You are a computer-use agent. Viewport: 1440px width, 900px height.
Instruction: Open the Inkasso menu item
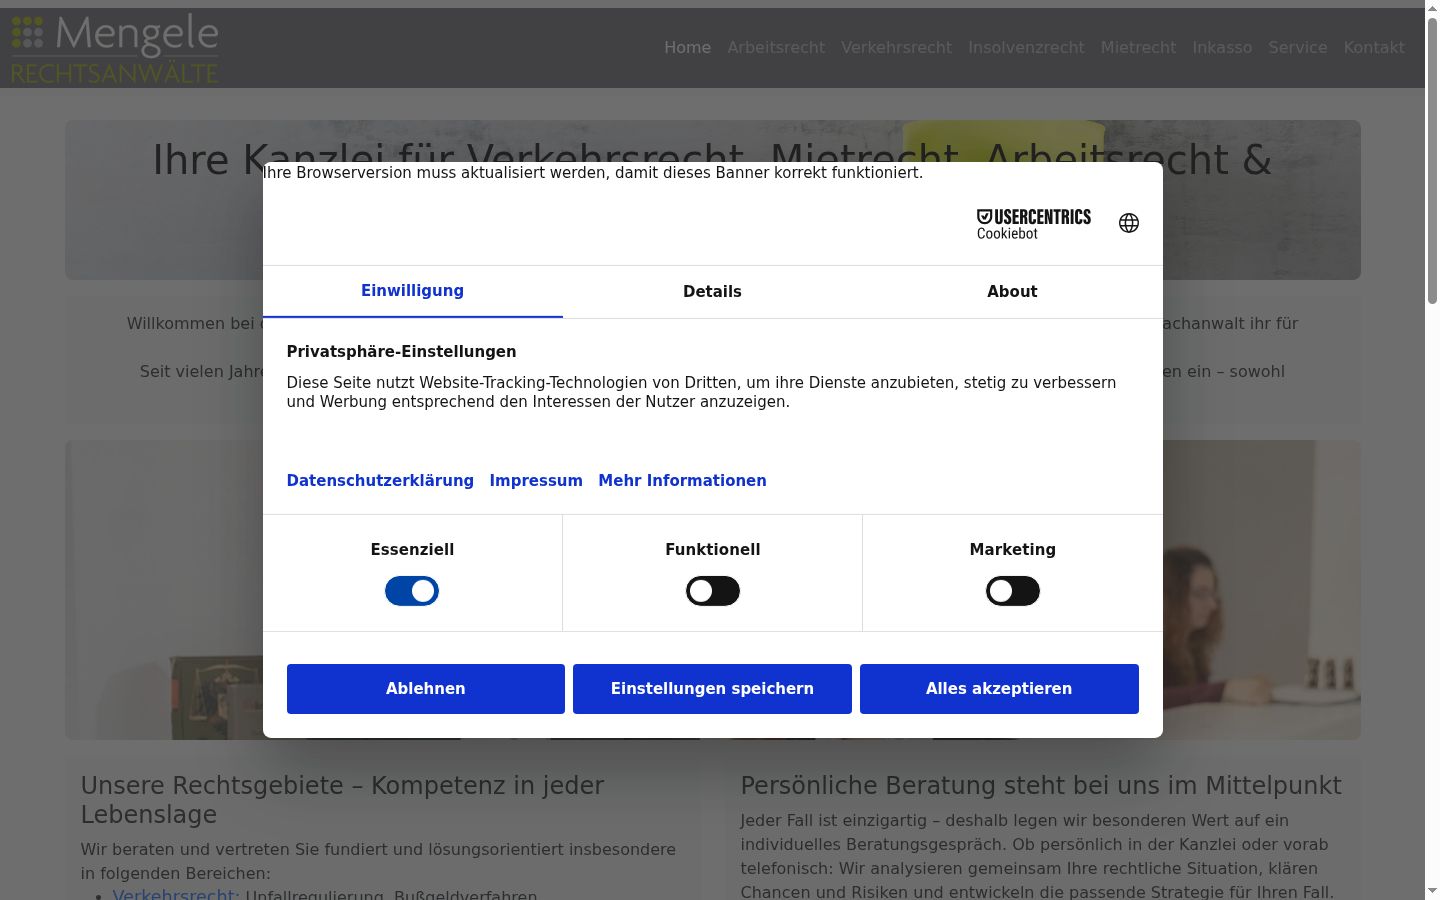pyautogui.click(x=1222, y=48)
